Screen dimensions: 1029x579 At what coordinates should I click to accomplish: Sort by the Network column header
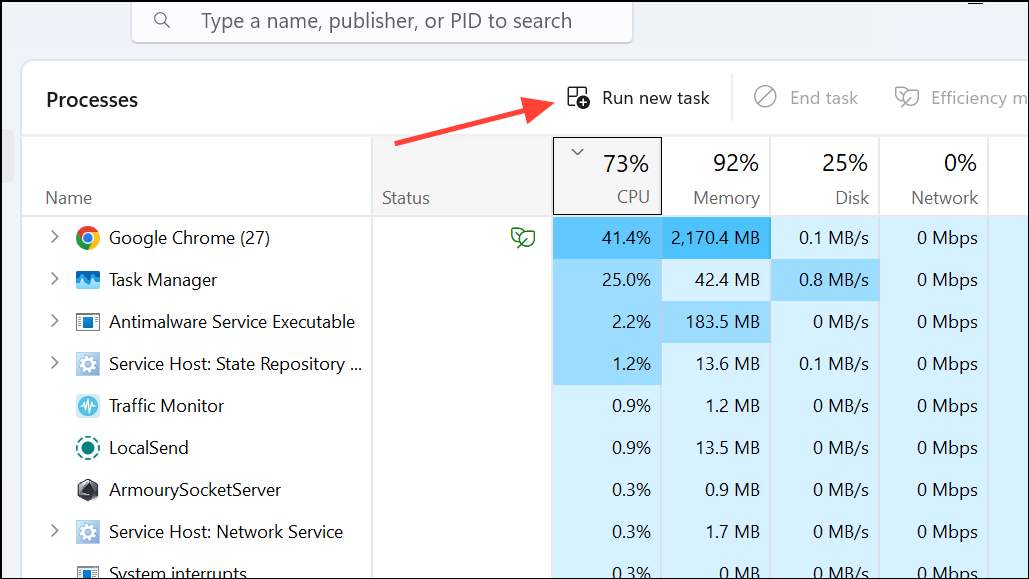[934, 177]
